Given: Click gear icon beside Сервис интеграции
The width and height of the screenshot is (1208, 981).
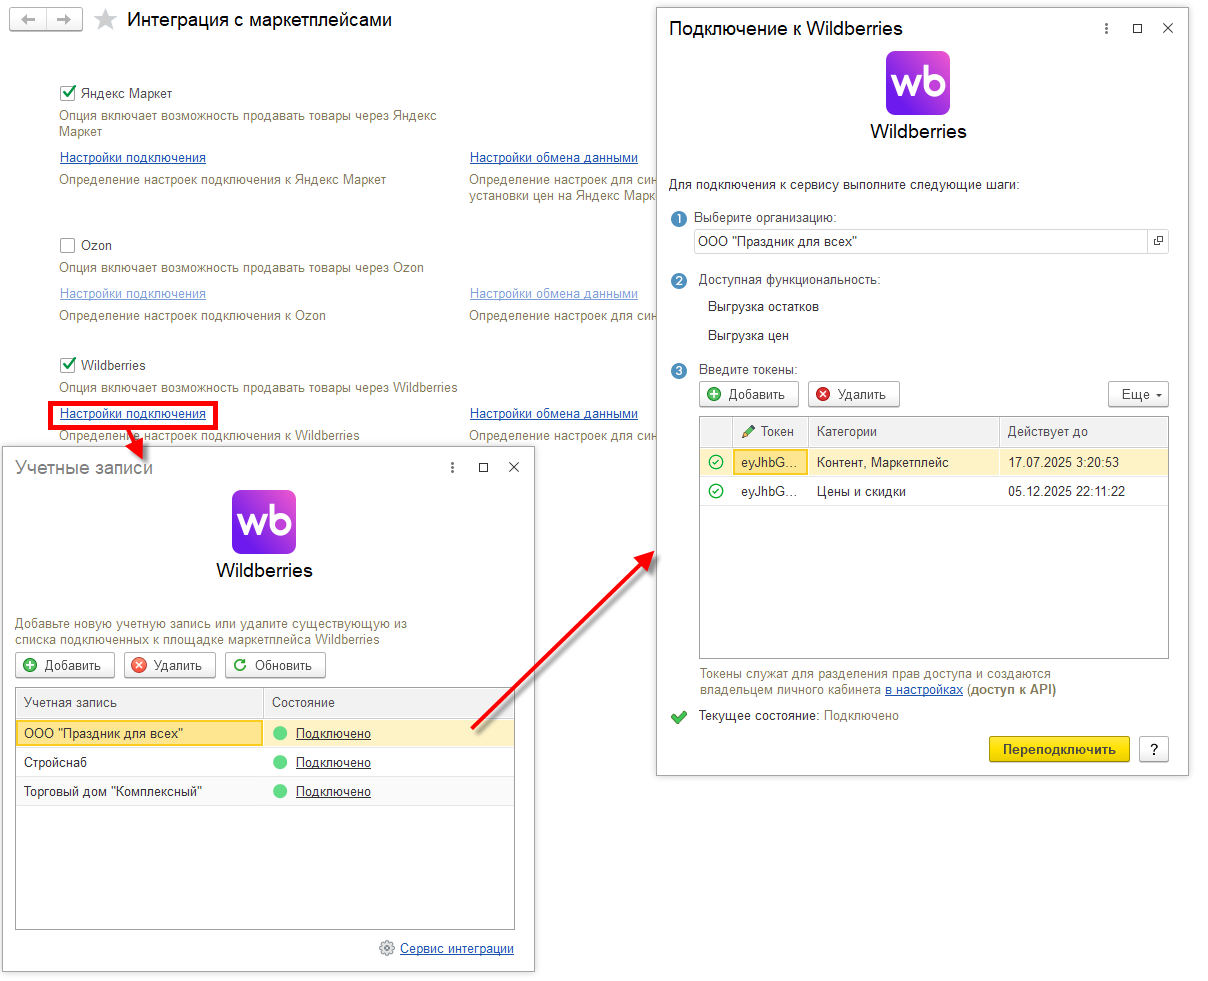Looking at the screenshot, I should [387, 948].
